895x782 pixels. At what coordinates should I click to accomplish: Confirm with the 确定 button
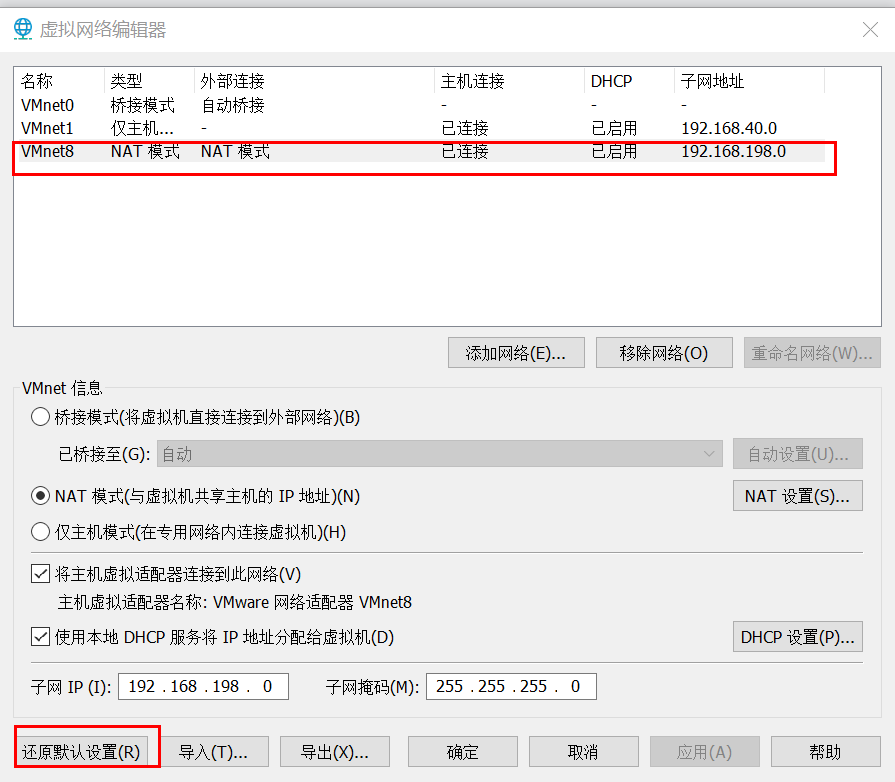tap(462, 751)
